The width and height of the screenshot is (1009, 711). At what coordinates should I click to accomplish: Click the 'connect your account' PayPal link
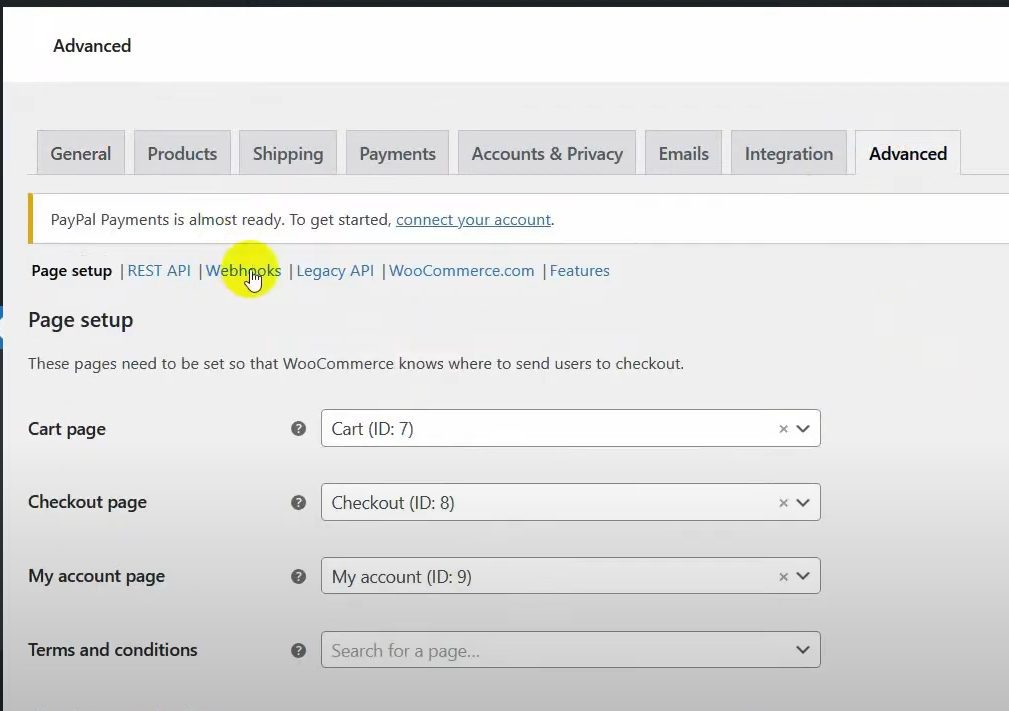pyautogui.click(x=473, y=220)
